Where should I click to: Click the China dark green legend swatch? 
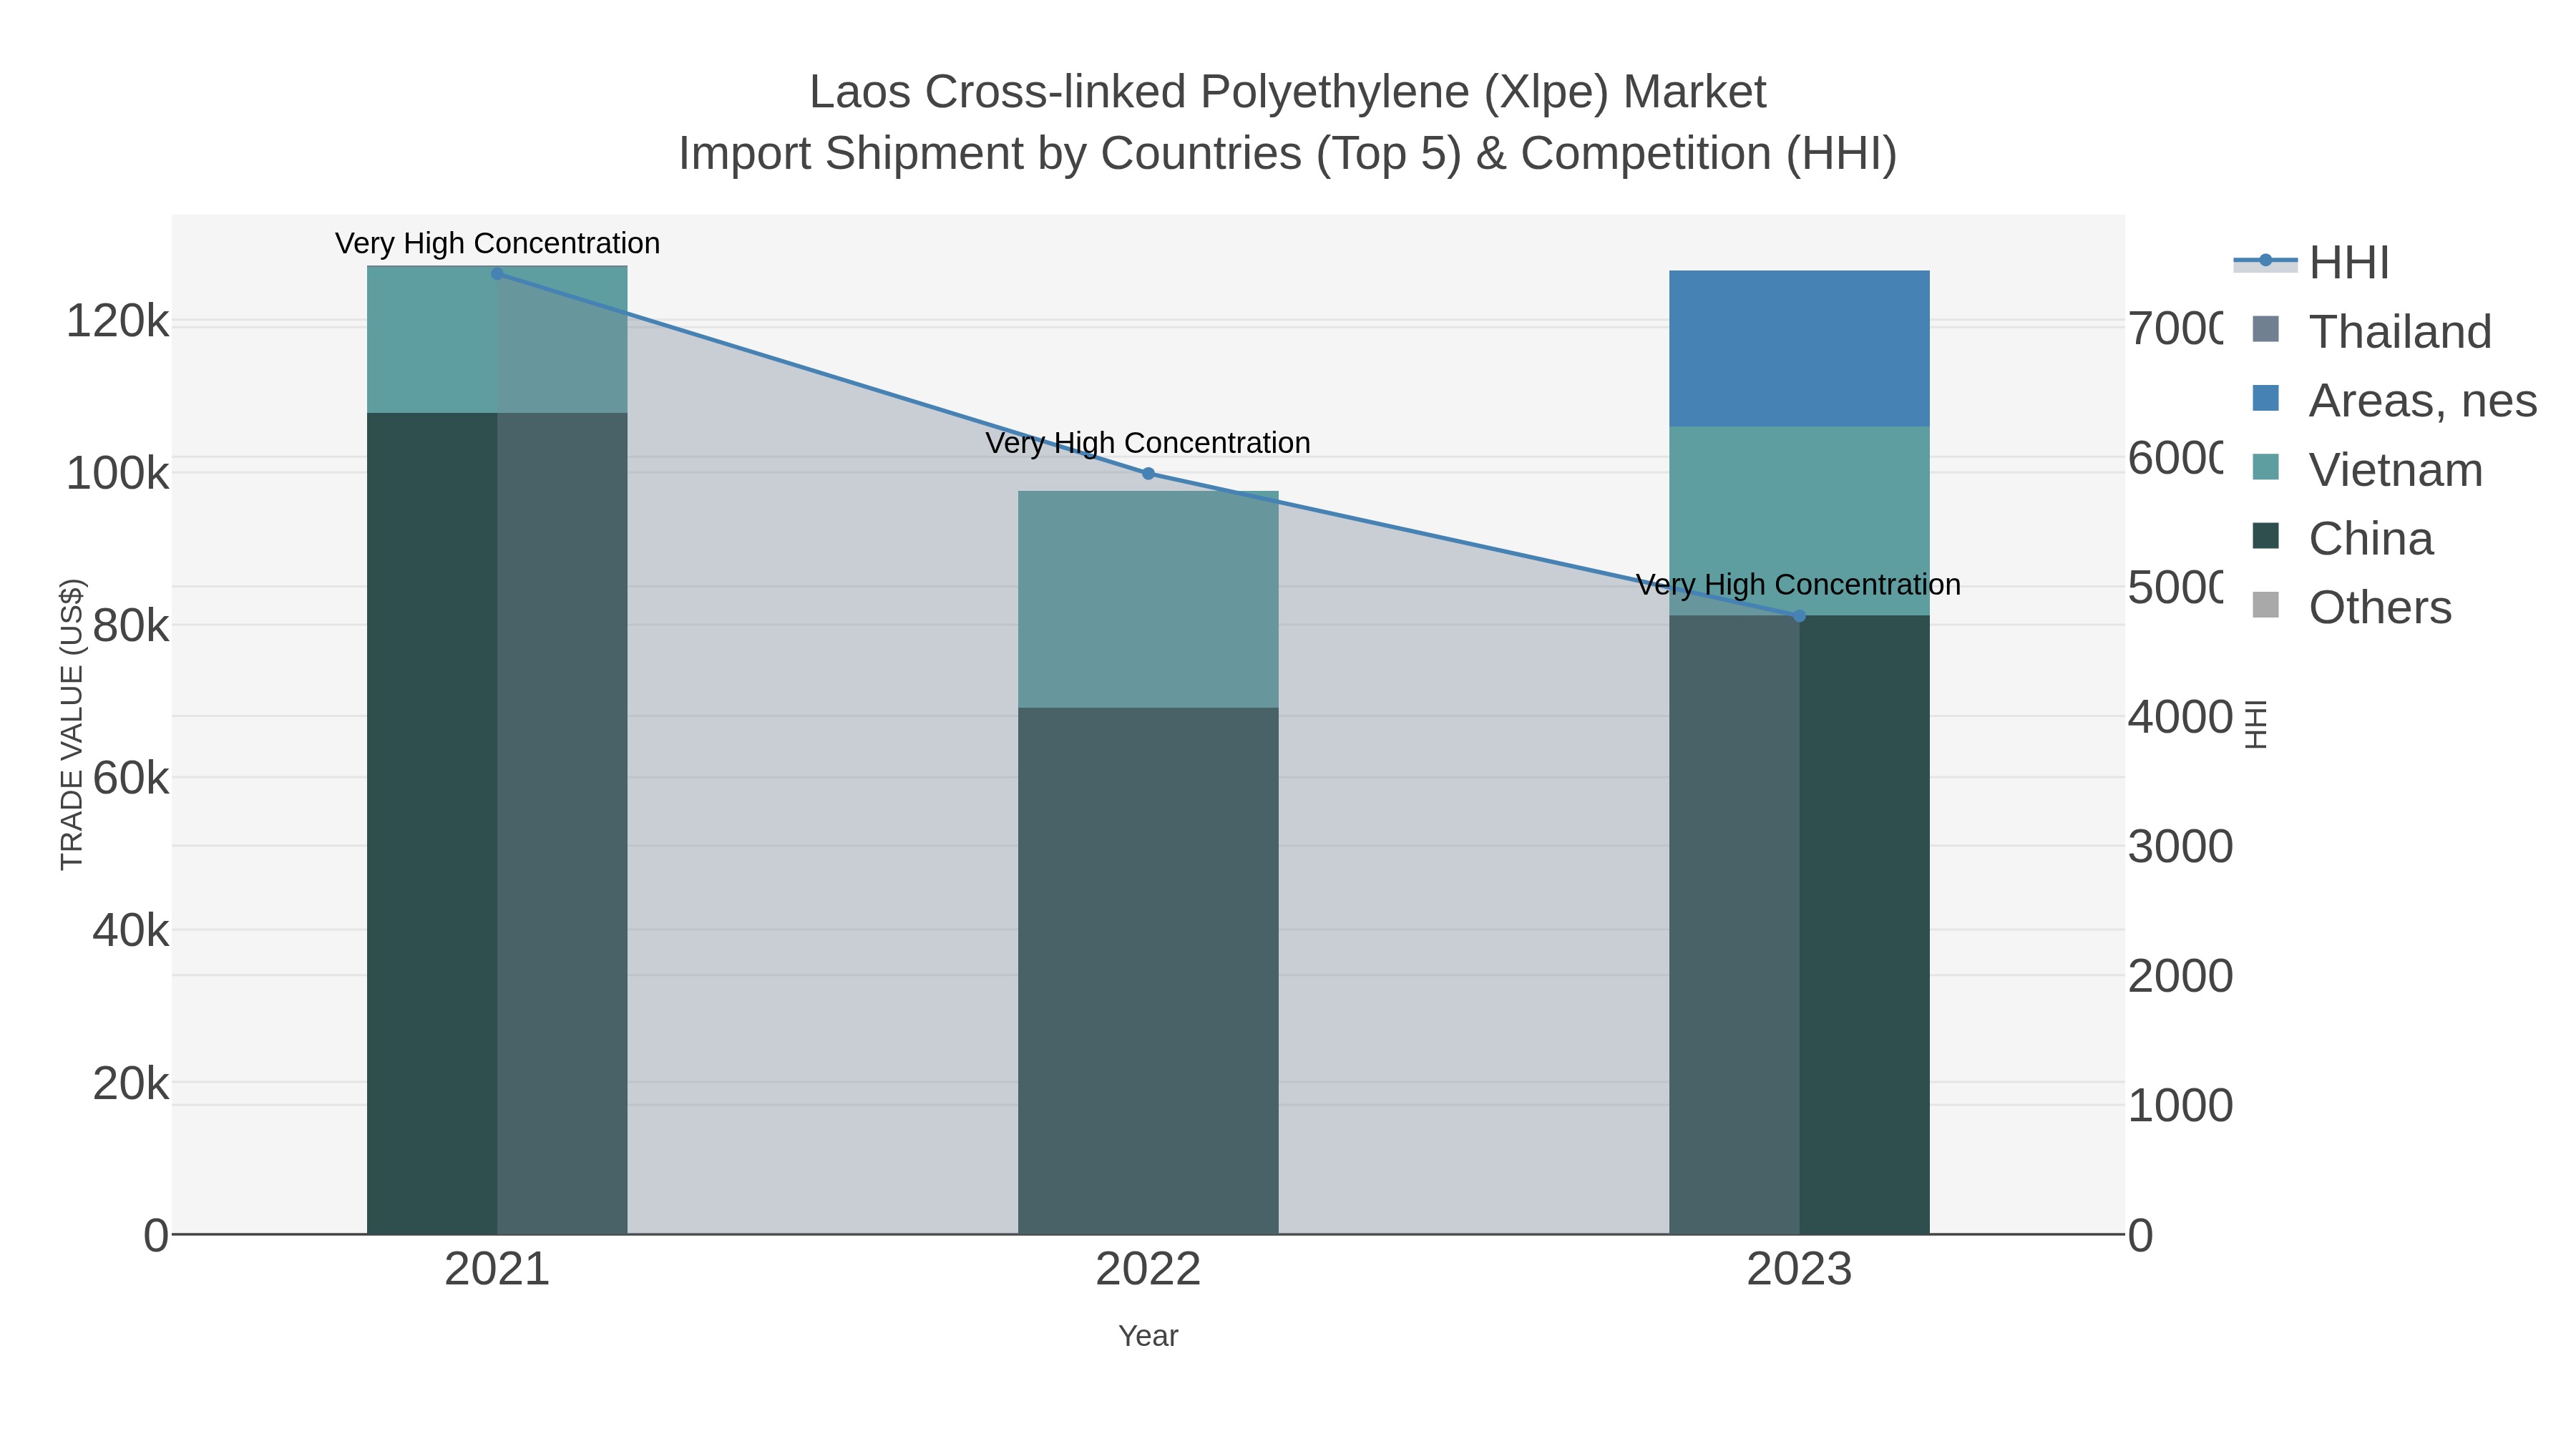click(x=2265, y=536)
